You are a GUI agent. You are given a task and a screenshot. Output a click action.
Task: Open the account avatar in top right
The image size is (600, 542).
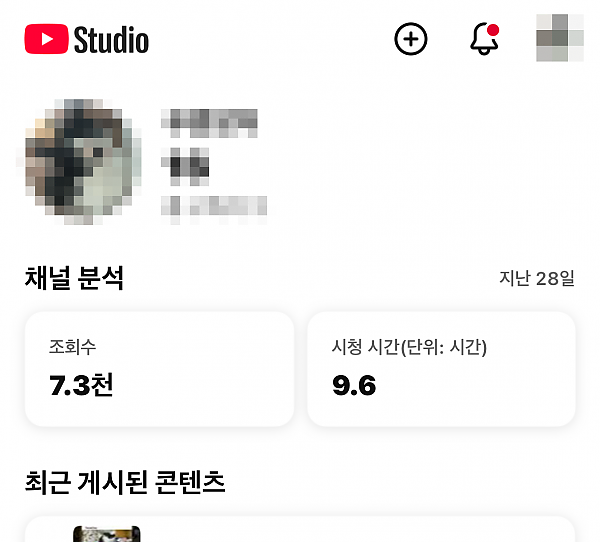coord(560,38)
